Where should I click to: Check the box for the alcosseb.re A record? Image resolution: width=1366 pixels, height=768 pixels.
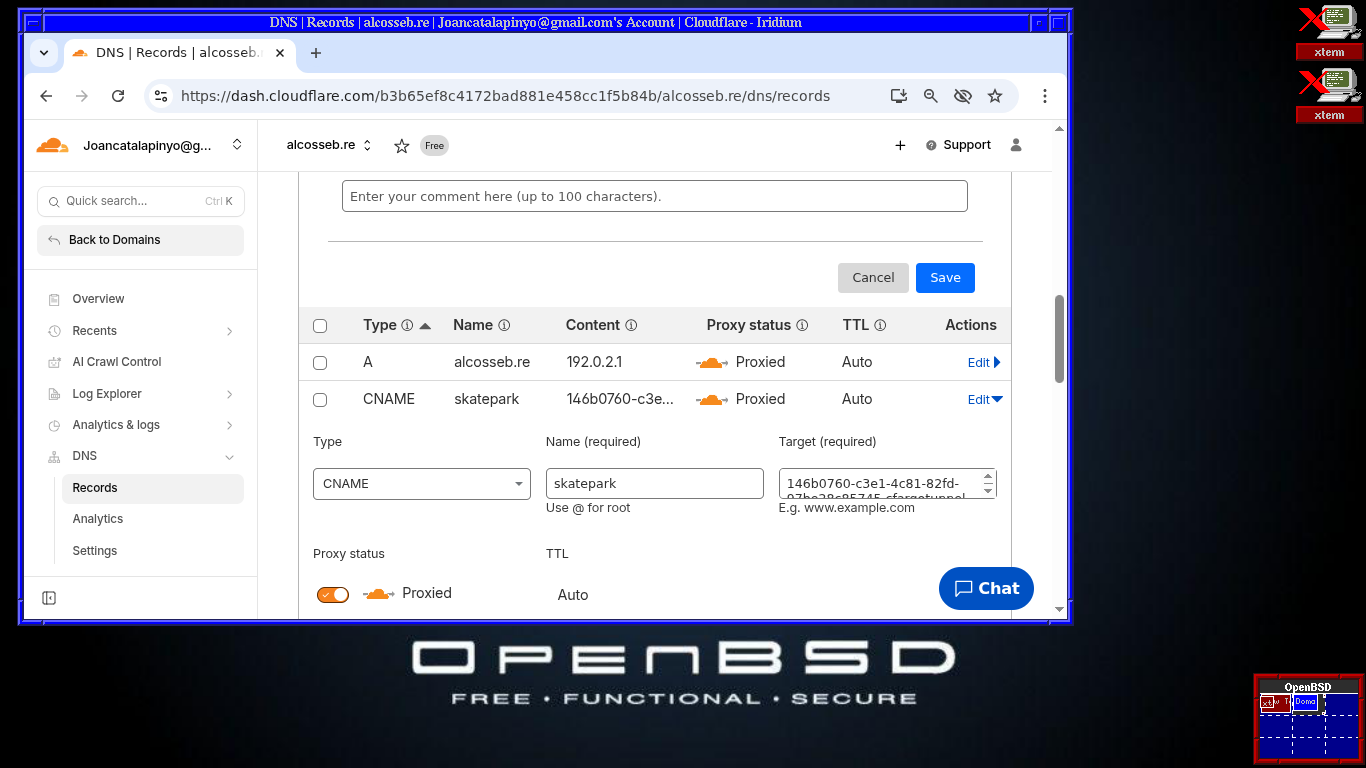[x=320, y=363]
